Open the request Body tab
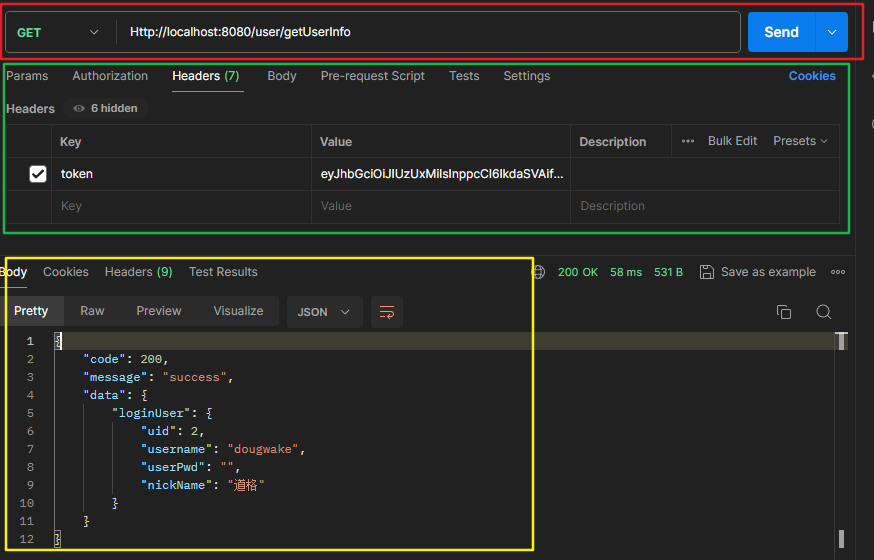 281,76
